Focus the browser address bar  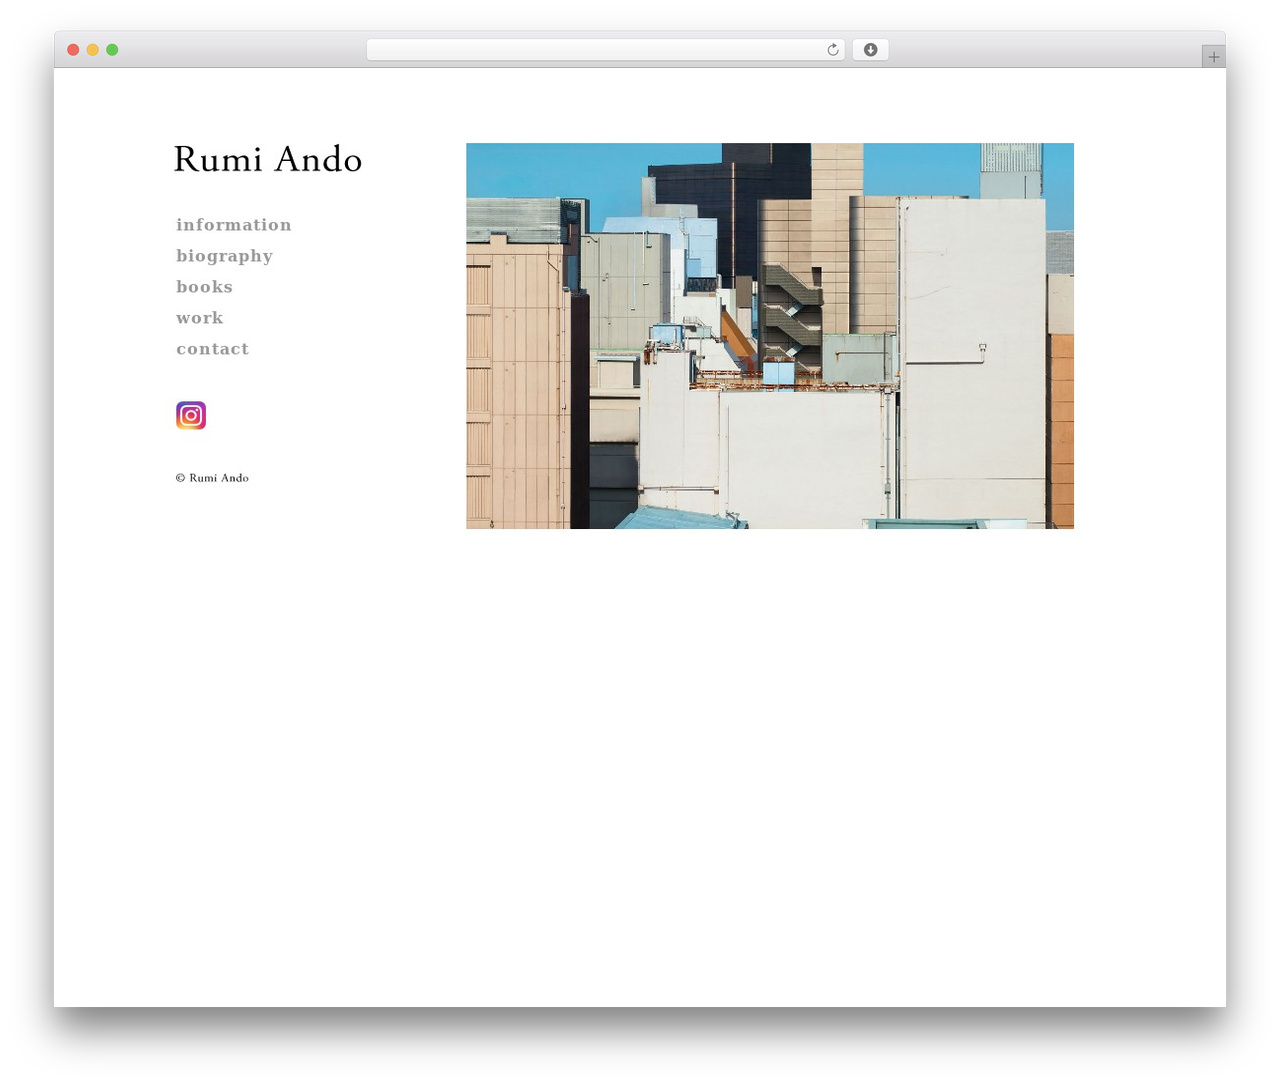pos(605,50)
